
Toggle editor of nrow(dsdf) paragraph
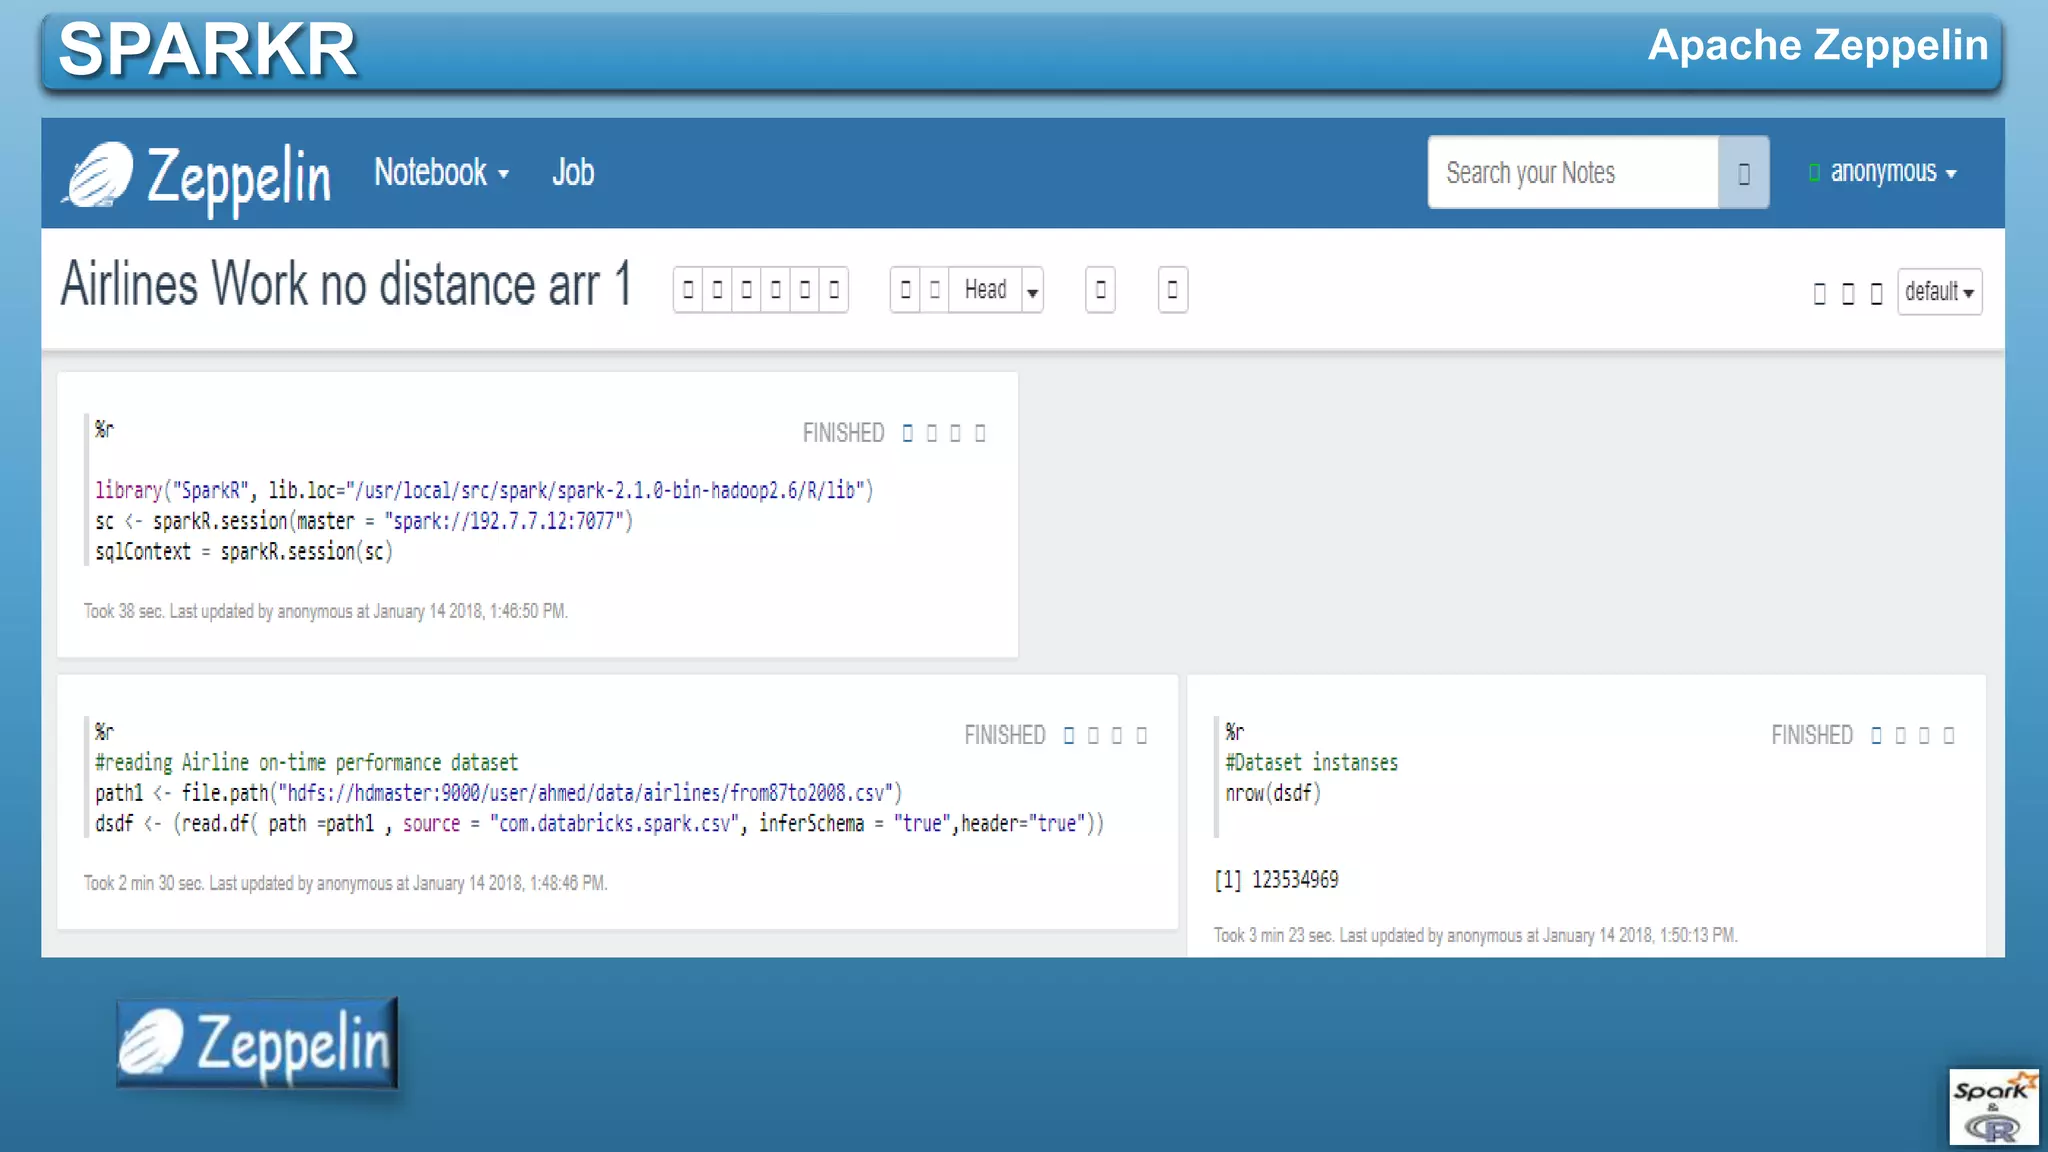[x=1900, y=736]
